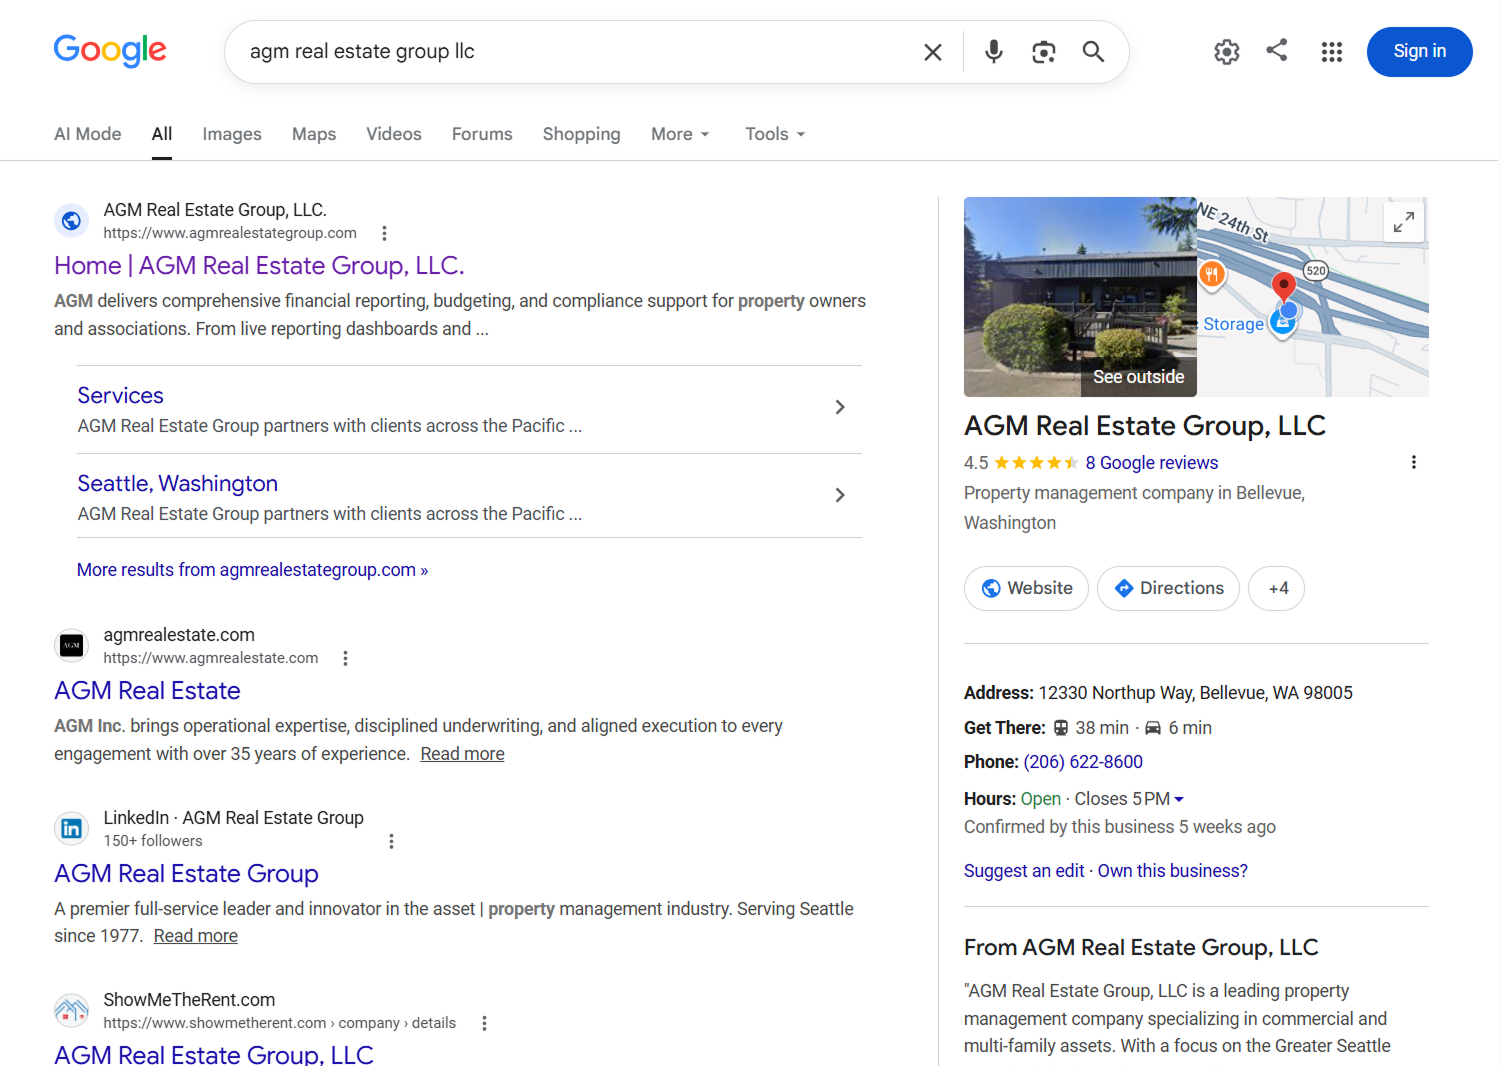This screenshot has width=1501, height=1066.
Task: Open the Services sitelink
Action: (x=121, y=396)
